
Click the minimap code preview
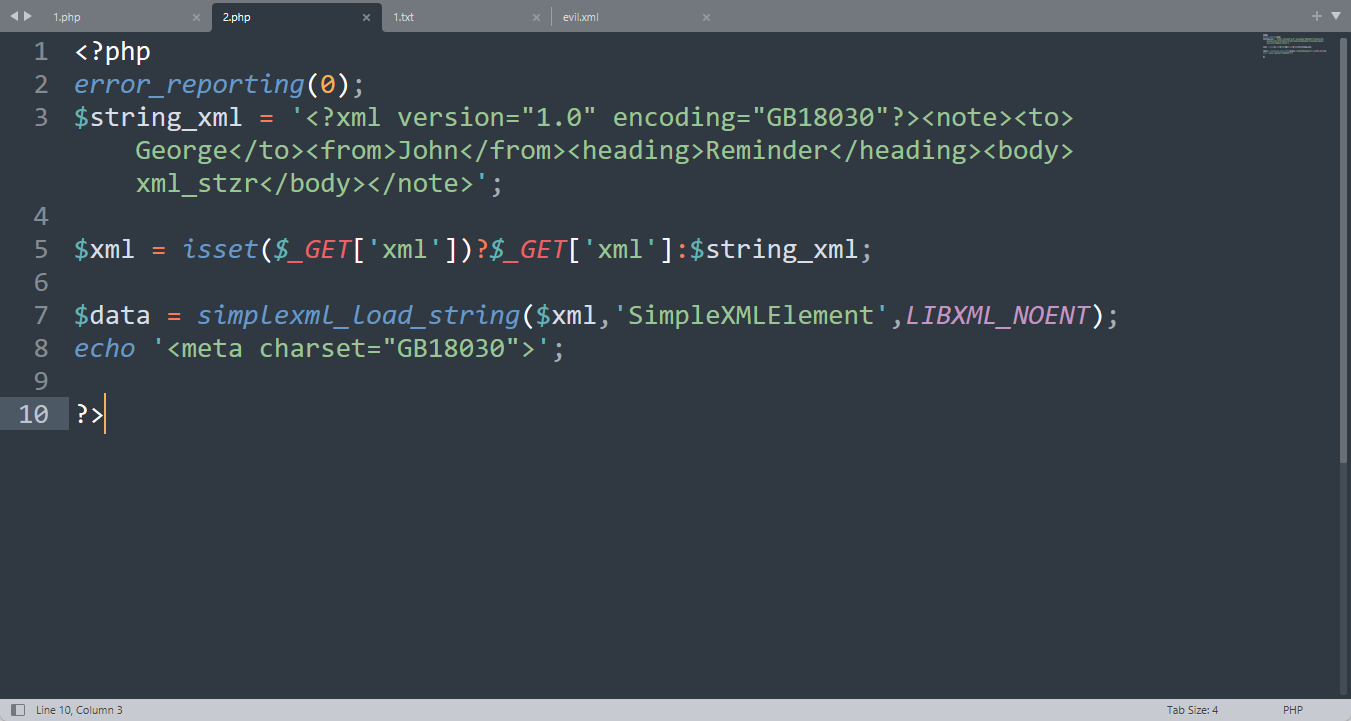pos(1295,46)
